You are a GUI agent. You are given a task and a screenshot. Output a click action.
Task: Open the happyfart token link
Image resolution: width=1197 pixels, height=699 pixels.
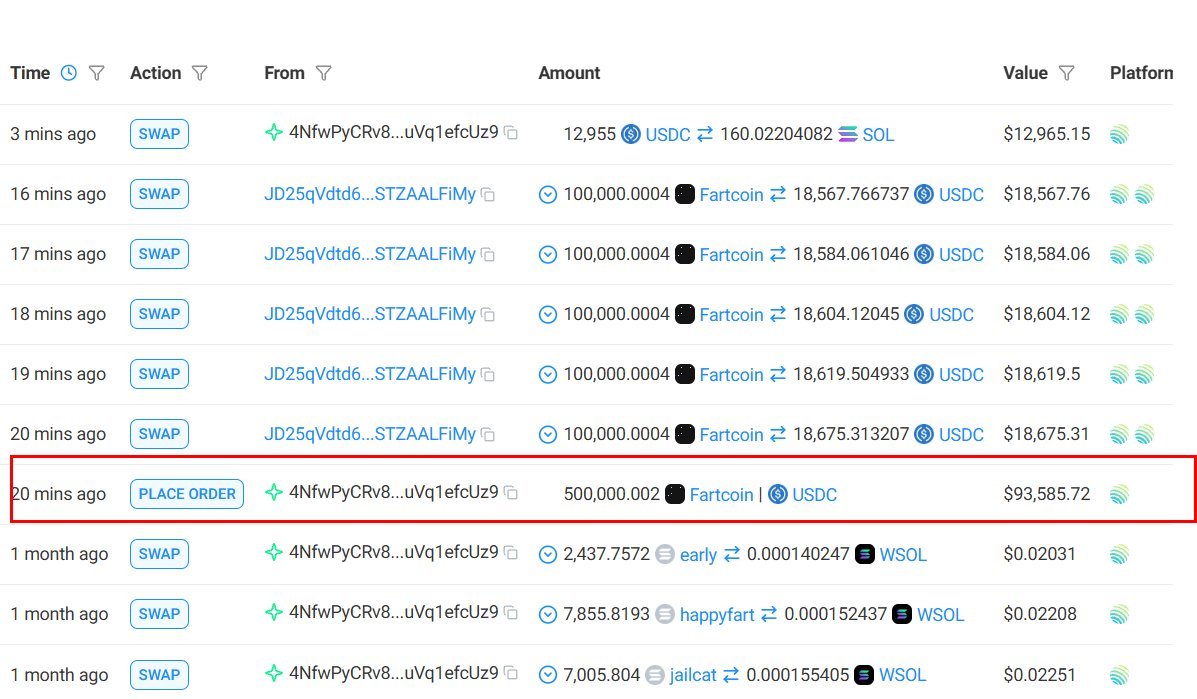coord(716,614)
